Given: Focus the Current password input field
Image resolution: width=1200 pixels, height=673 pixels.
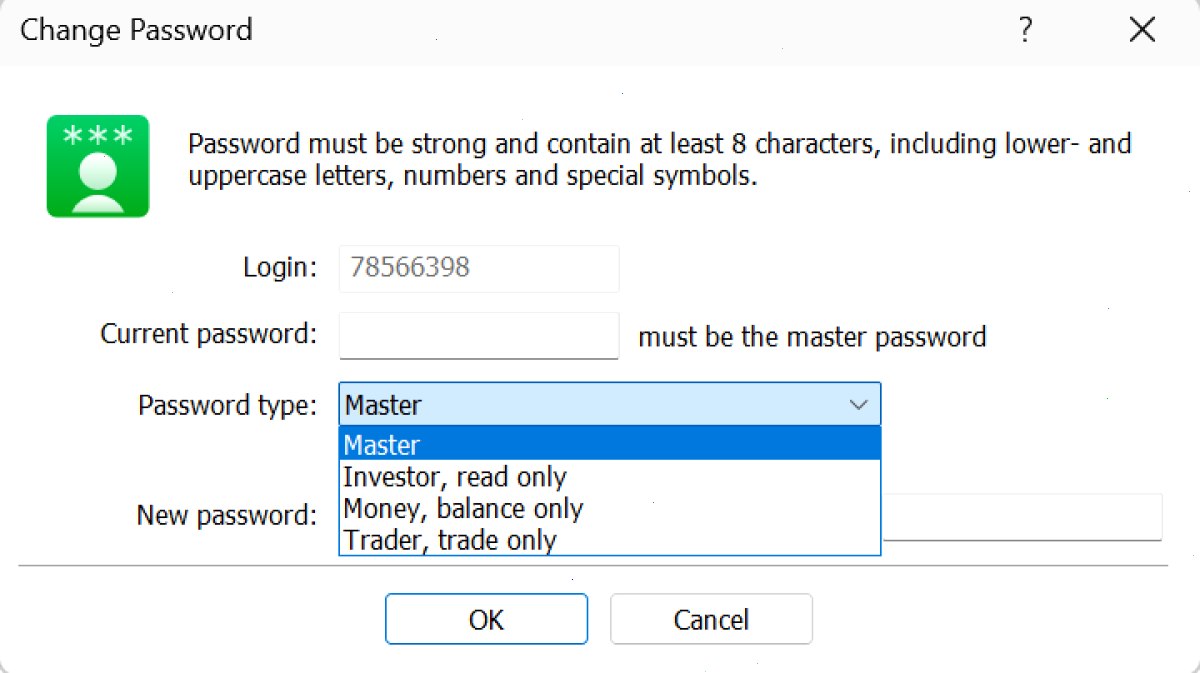Looking at the screenshot, I should click(479, 336).
